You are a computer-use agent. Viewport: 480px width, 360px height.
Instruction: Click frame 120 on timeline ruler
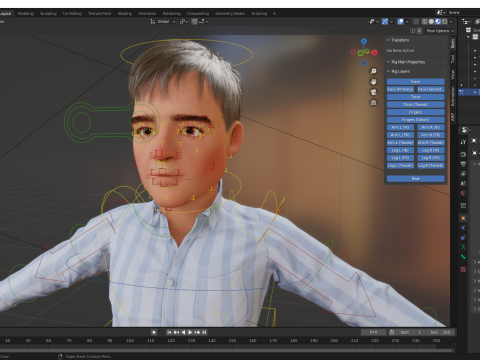(171, 341)
